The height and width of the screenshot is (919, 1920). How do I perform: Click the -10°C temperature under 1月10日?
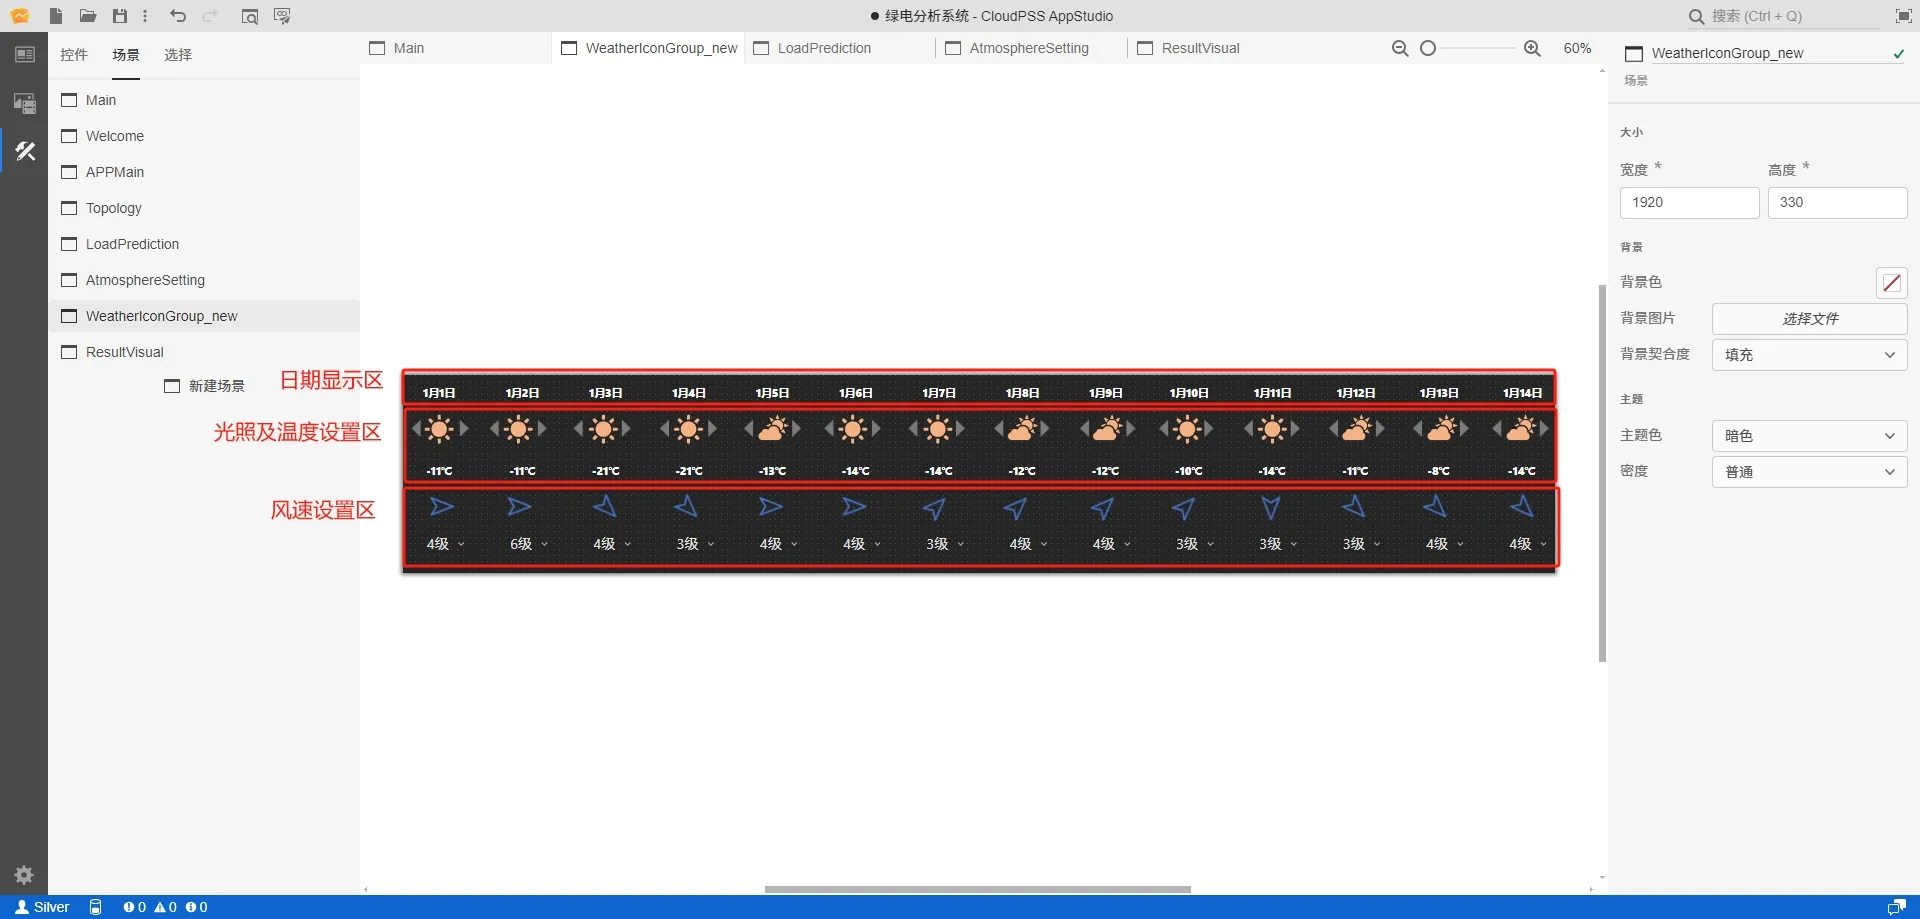pos(1188,471)
